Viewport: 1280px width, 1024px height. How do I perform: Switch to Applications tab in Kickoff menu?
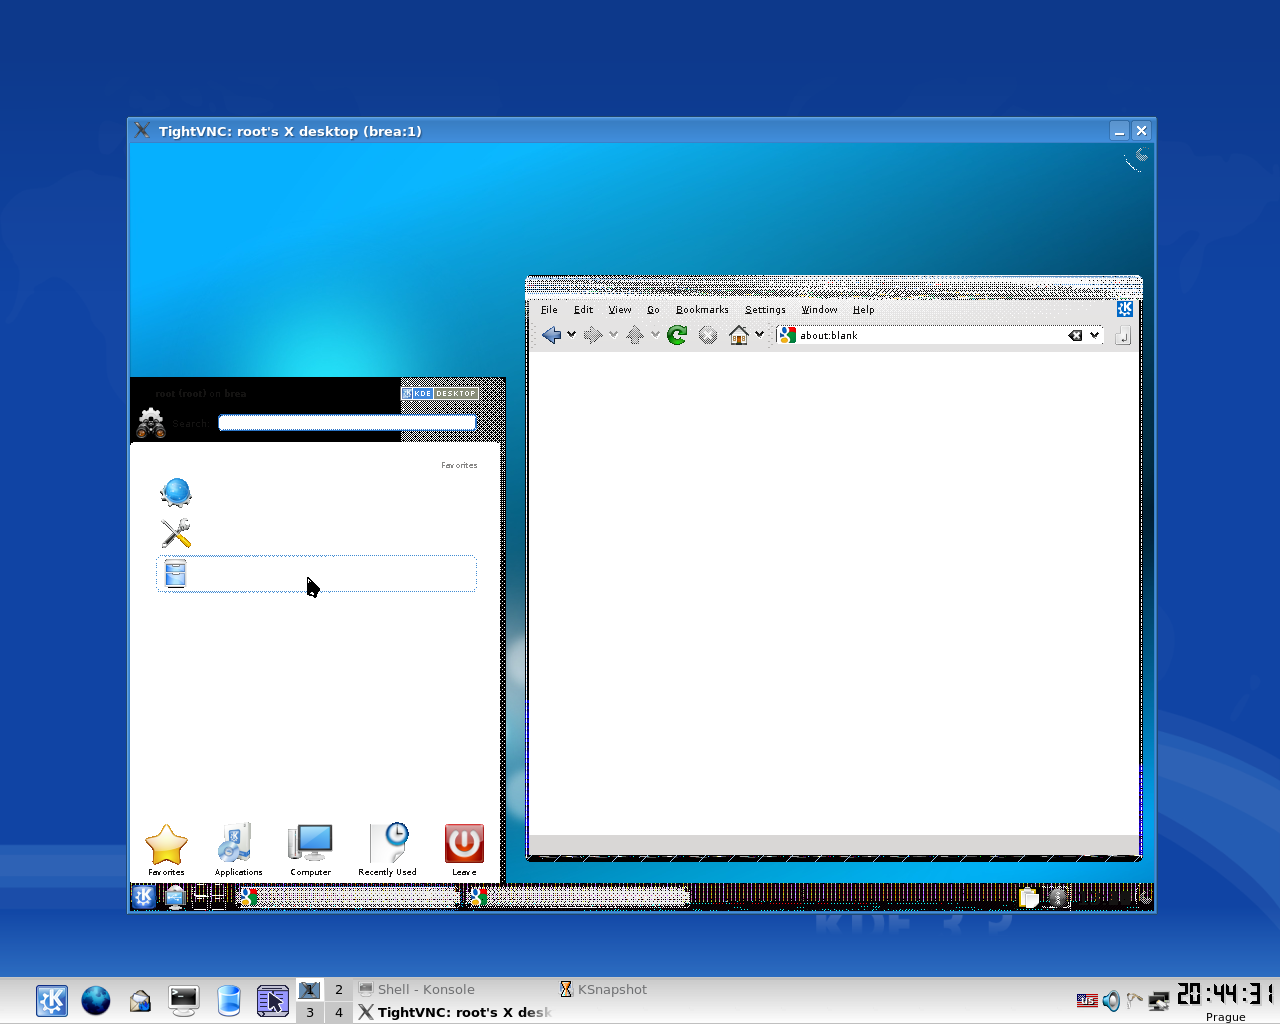click(x=238, y=850)
